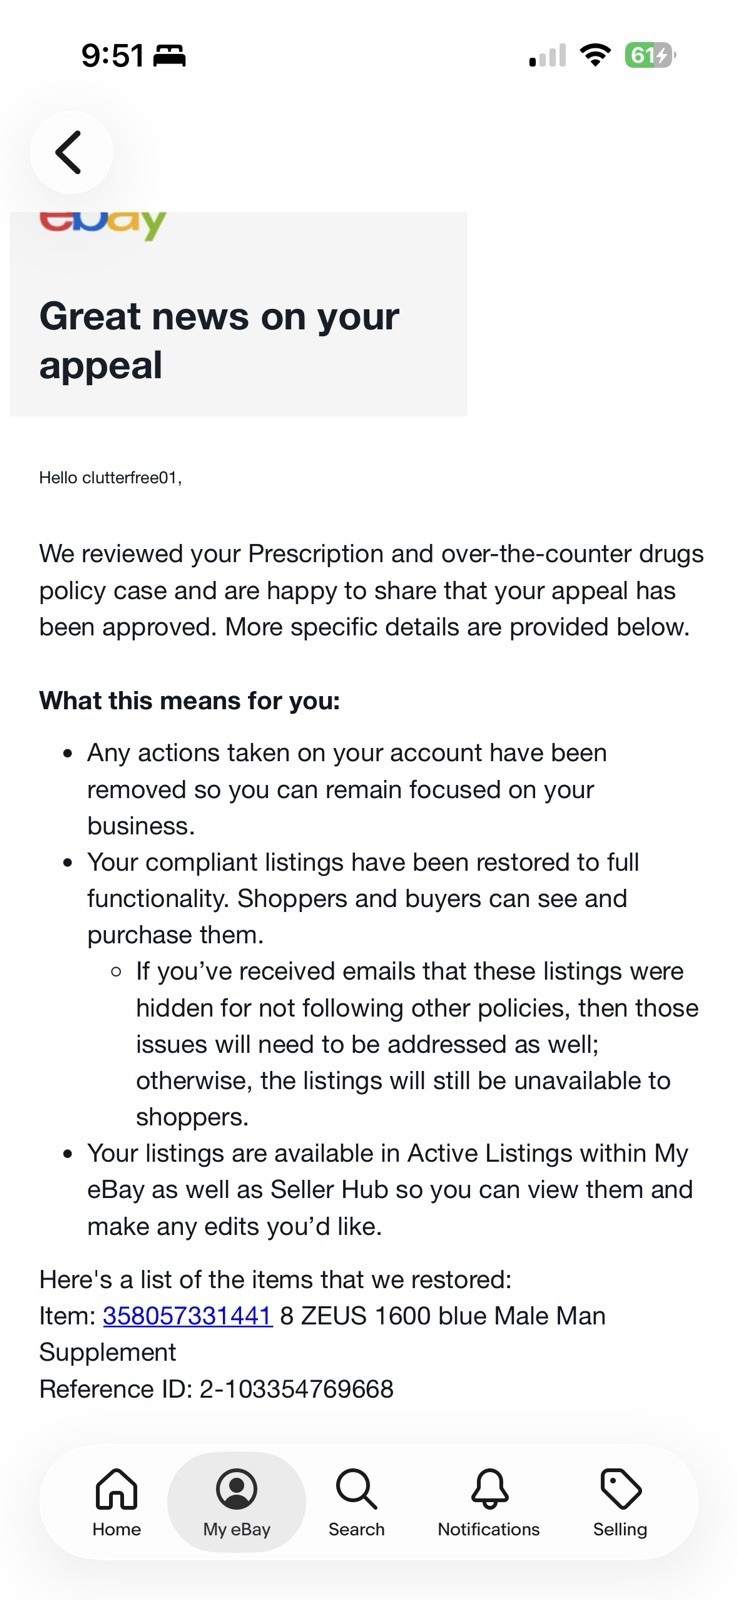The width and height of the screenshot is (738, 1600).
Task: Tap the 9:51 clock in the status bar
Action: pos(113,55)
